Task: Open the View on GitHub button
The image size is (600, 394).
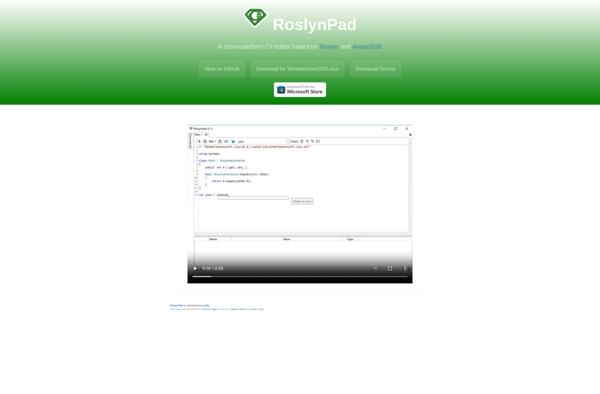Action: 222,69
